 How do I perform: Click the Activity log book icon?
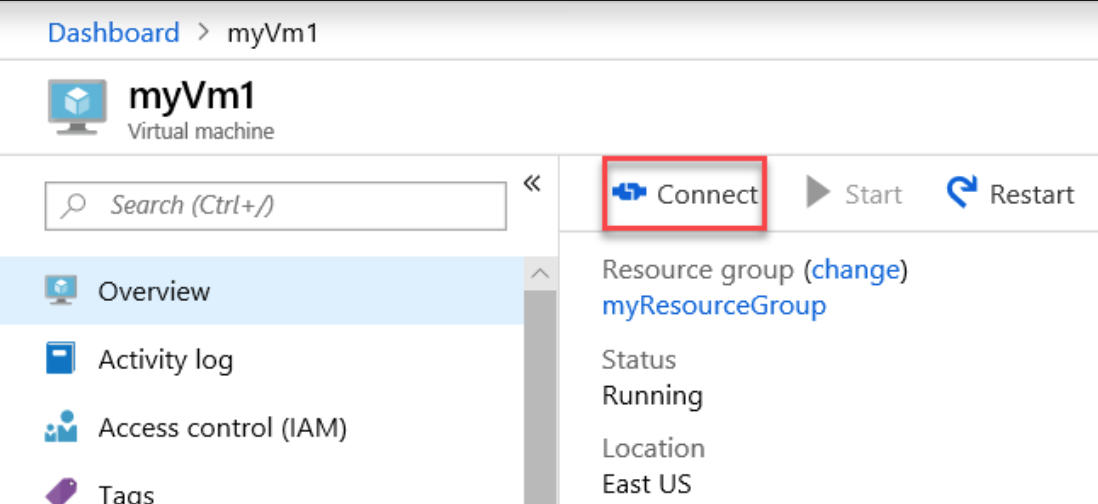(60, 358)
